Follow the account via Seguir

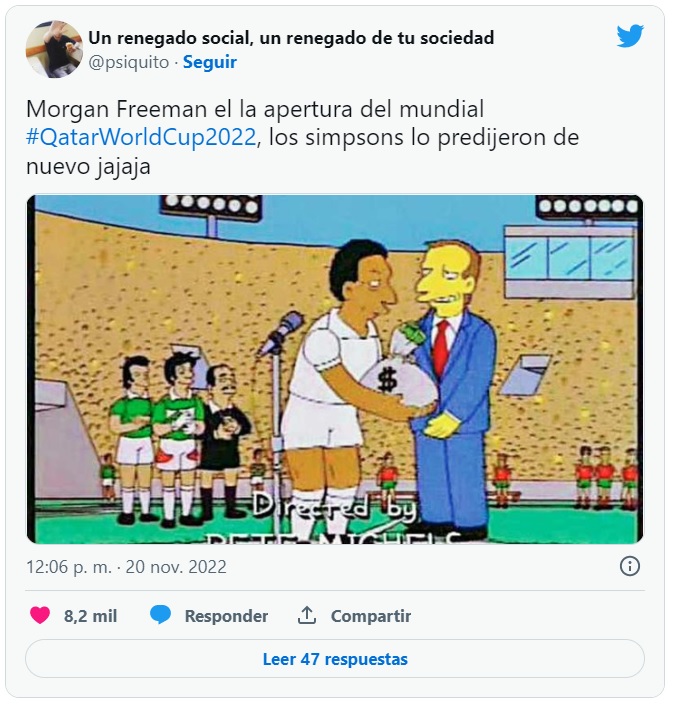(x=209, y=62)
